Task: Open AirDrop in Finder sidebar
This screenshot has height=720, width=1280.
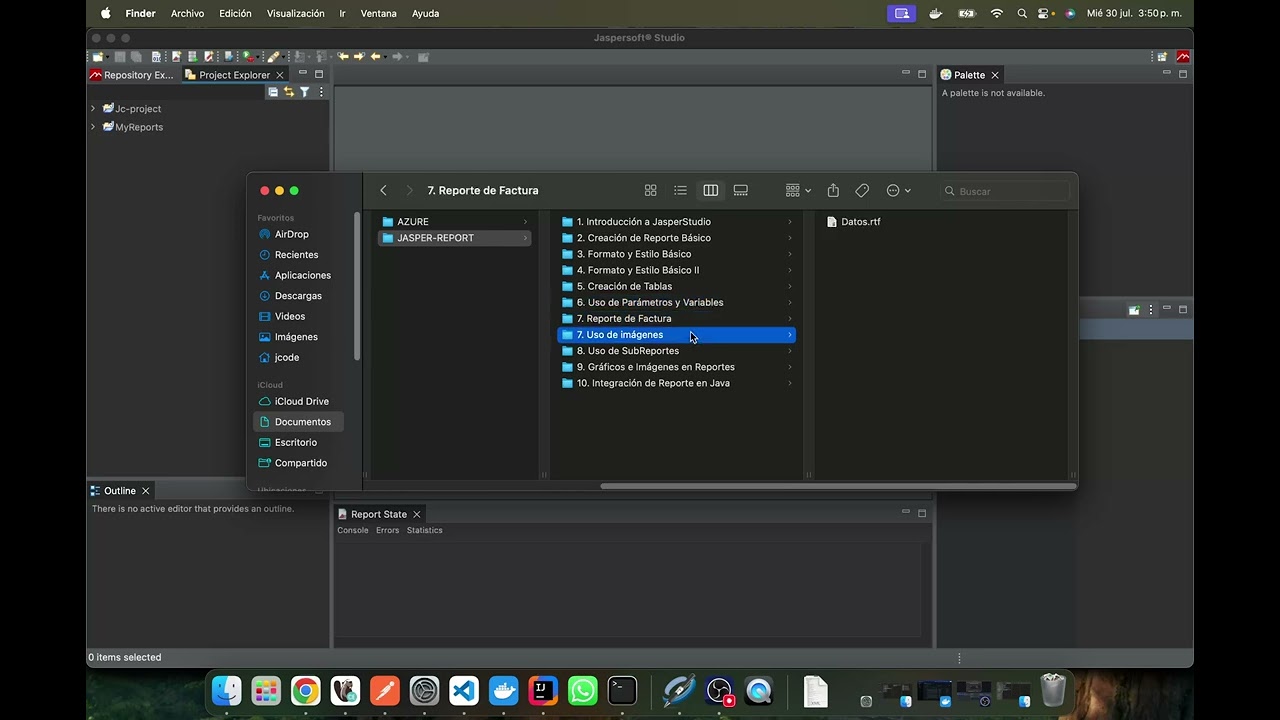Action: pos(292,234)
